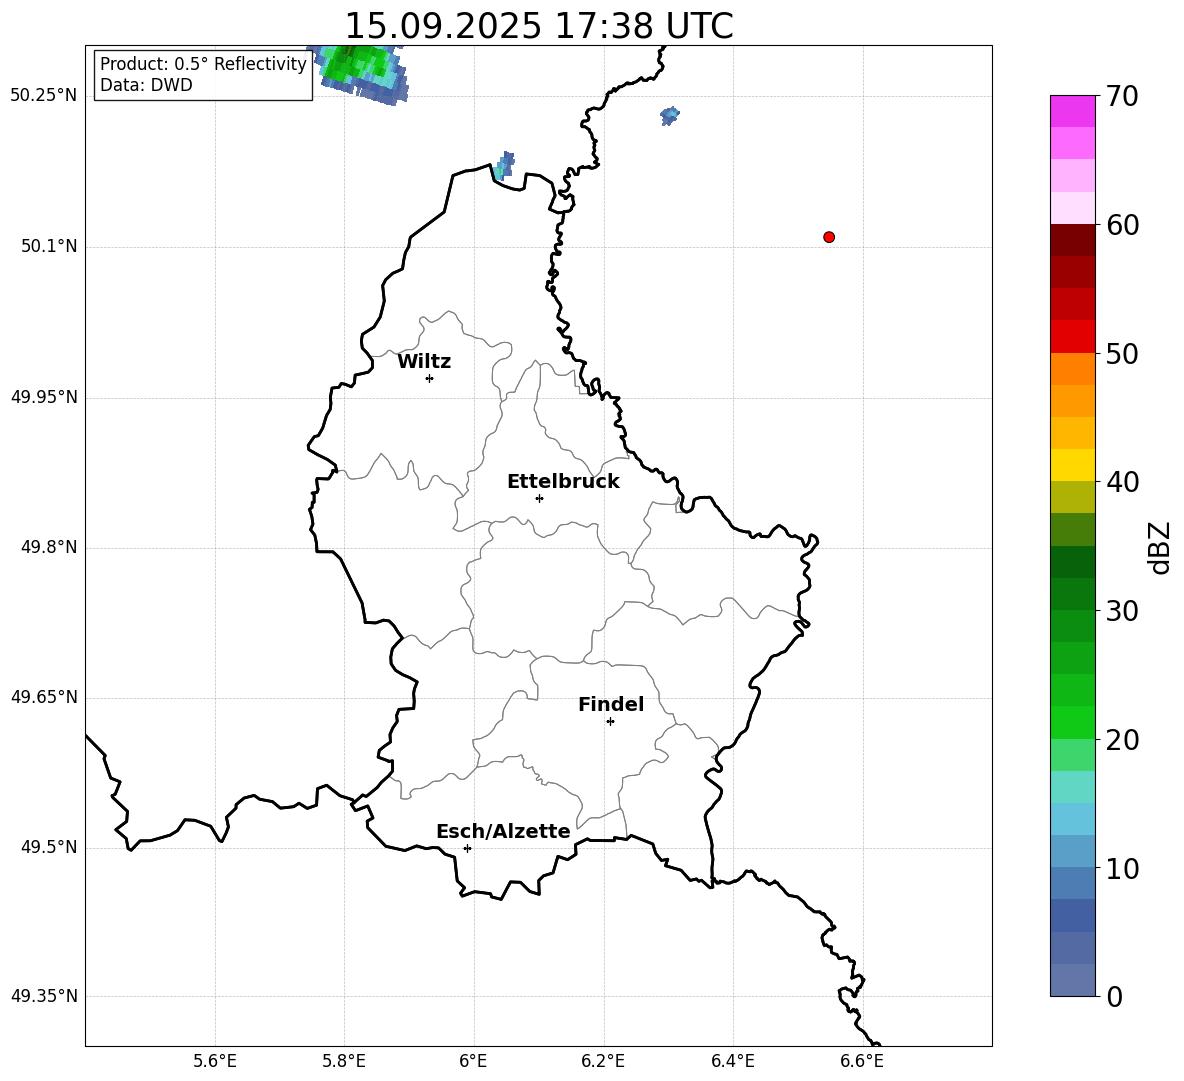
Task: Click the Ettelbruck station cross marker
Action: [539, 498]
